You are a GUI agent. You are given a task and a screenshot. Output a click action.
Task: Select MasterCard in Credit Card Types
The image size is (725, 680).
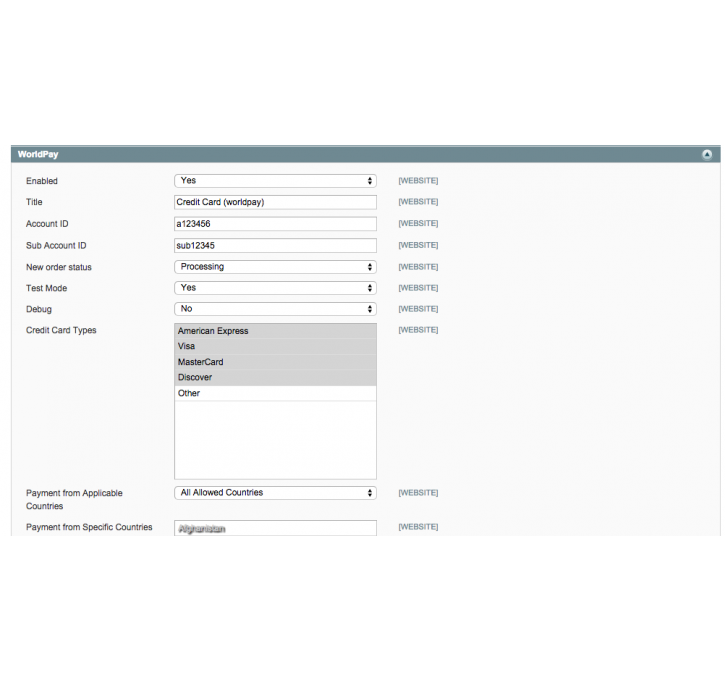pyautogui.click(x=276, y=362)
